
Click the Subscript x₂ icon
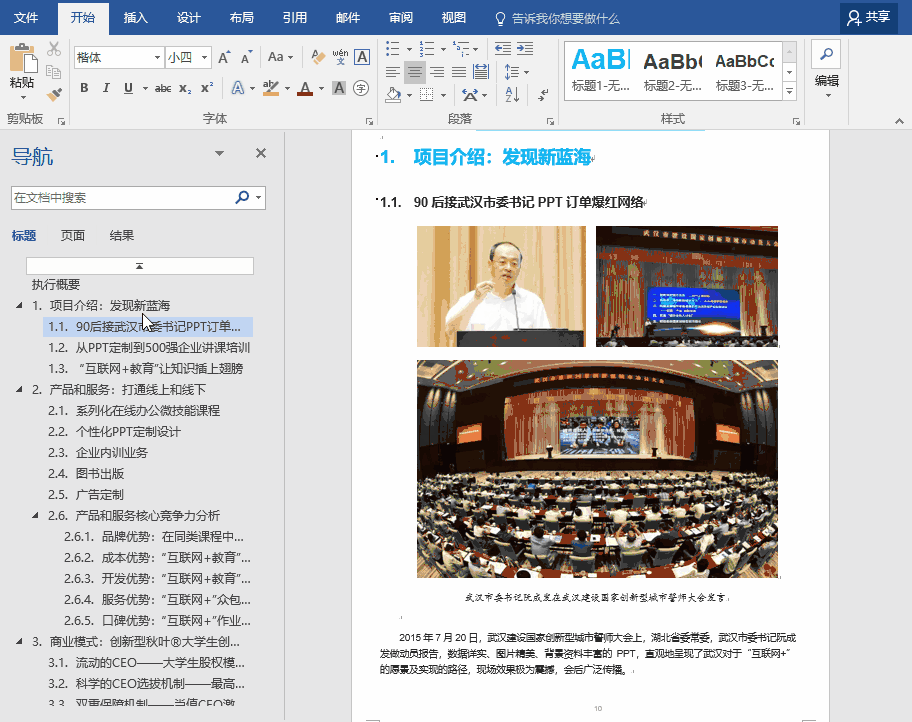point(185,88)
